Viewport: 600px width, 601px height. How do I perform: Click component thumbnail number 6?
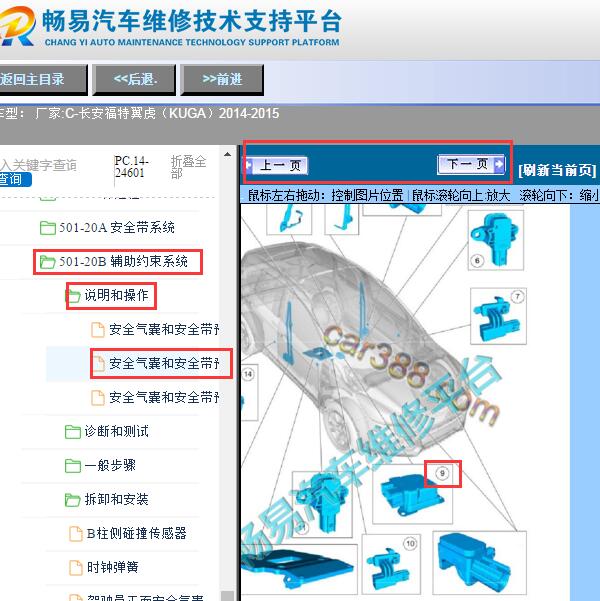[x=496, y=240]
